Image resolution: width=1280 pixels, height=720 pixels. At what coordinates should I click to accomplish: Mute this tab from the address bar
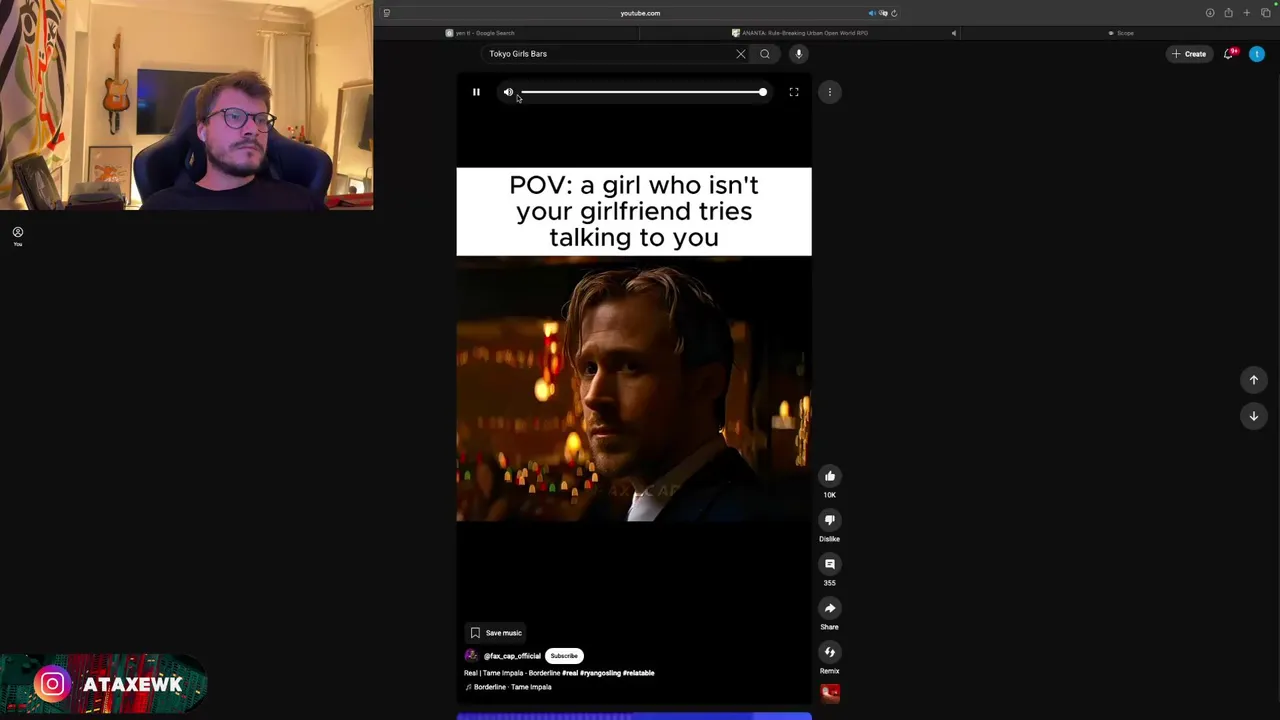point(871,13)
